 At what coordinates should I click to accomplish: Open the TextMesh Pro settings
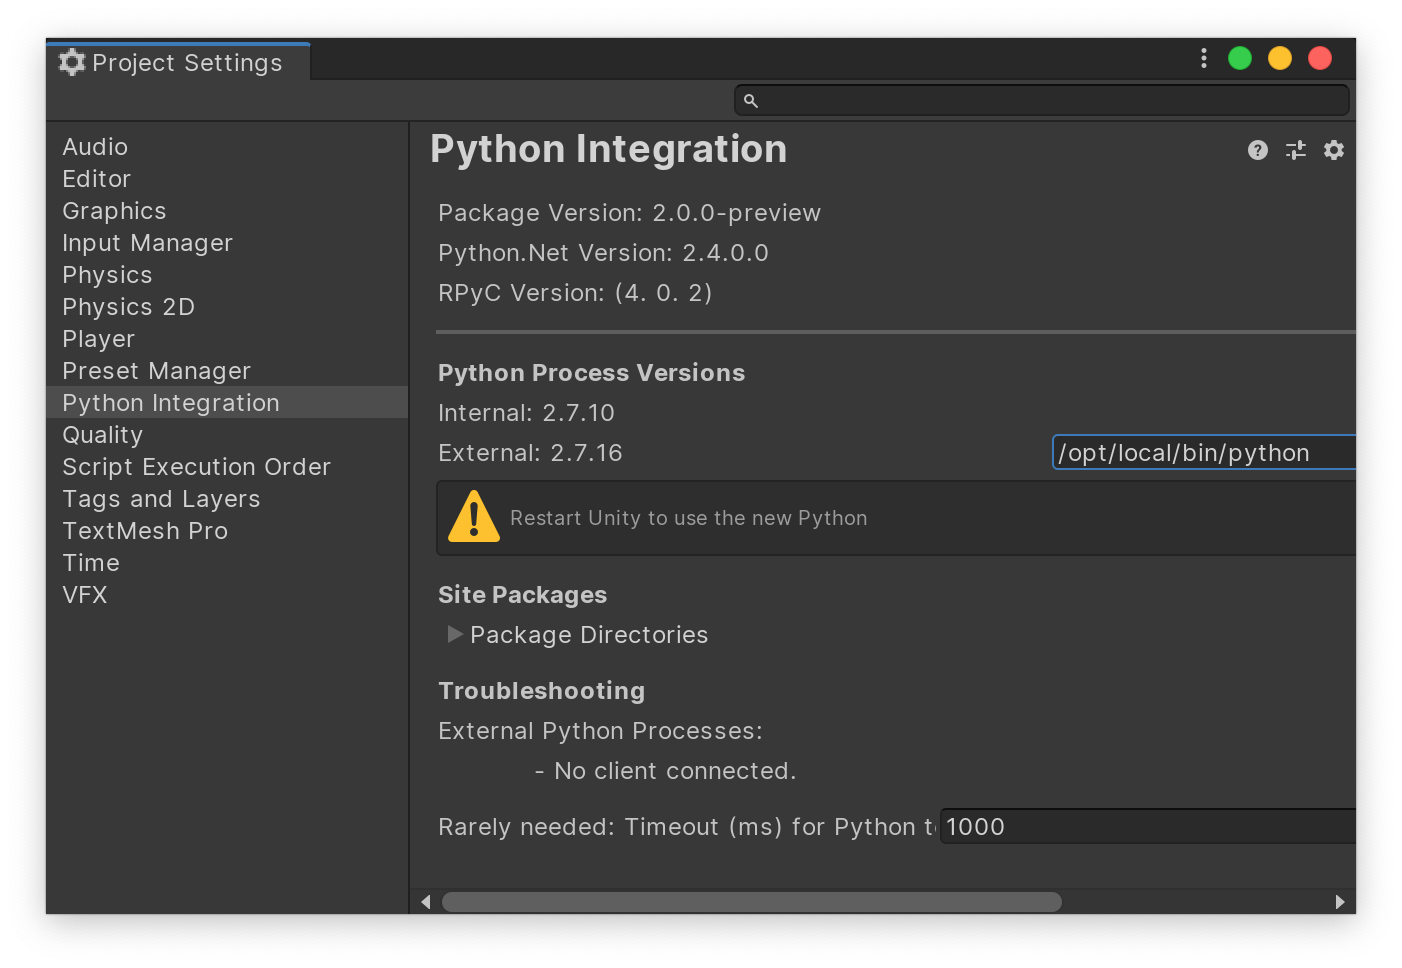click(145, 531)
